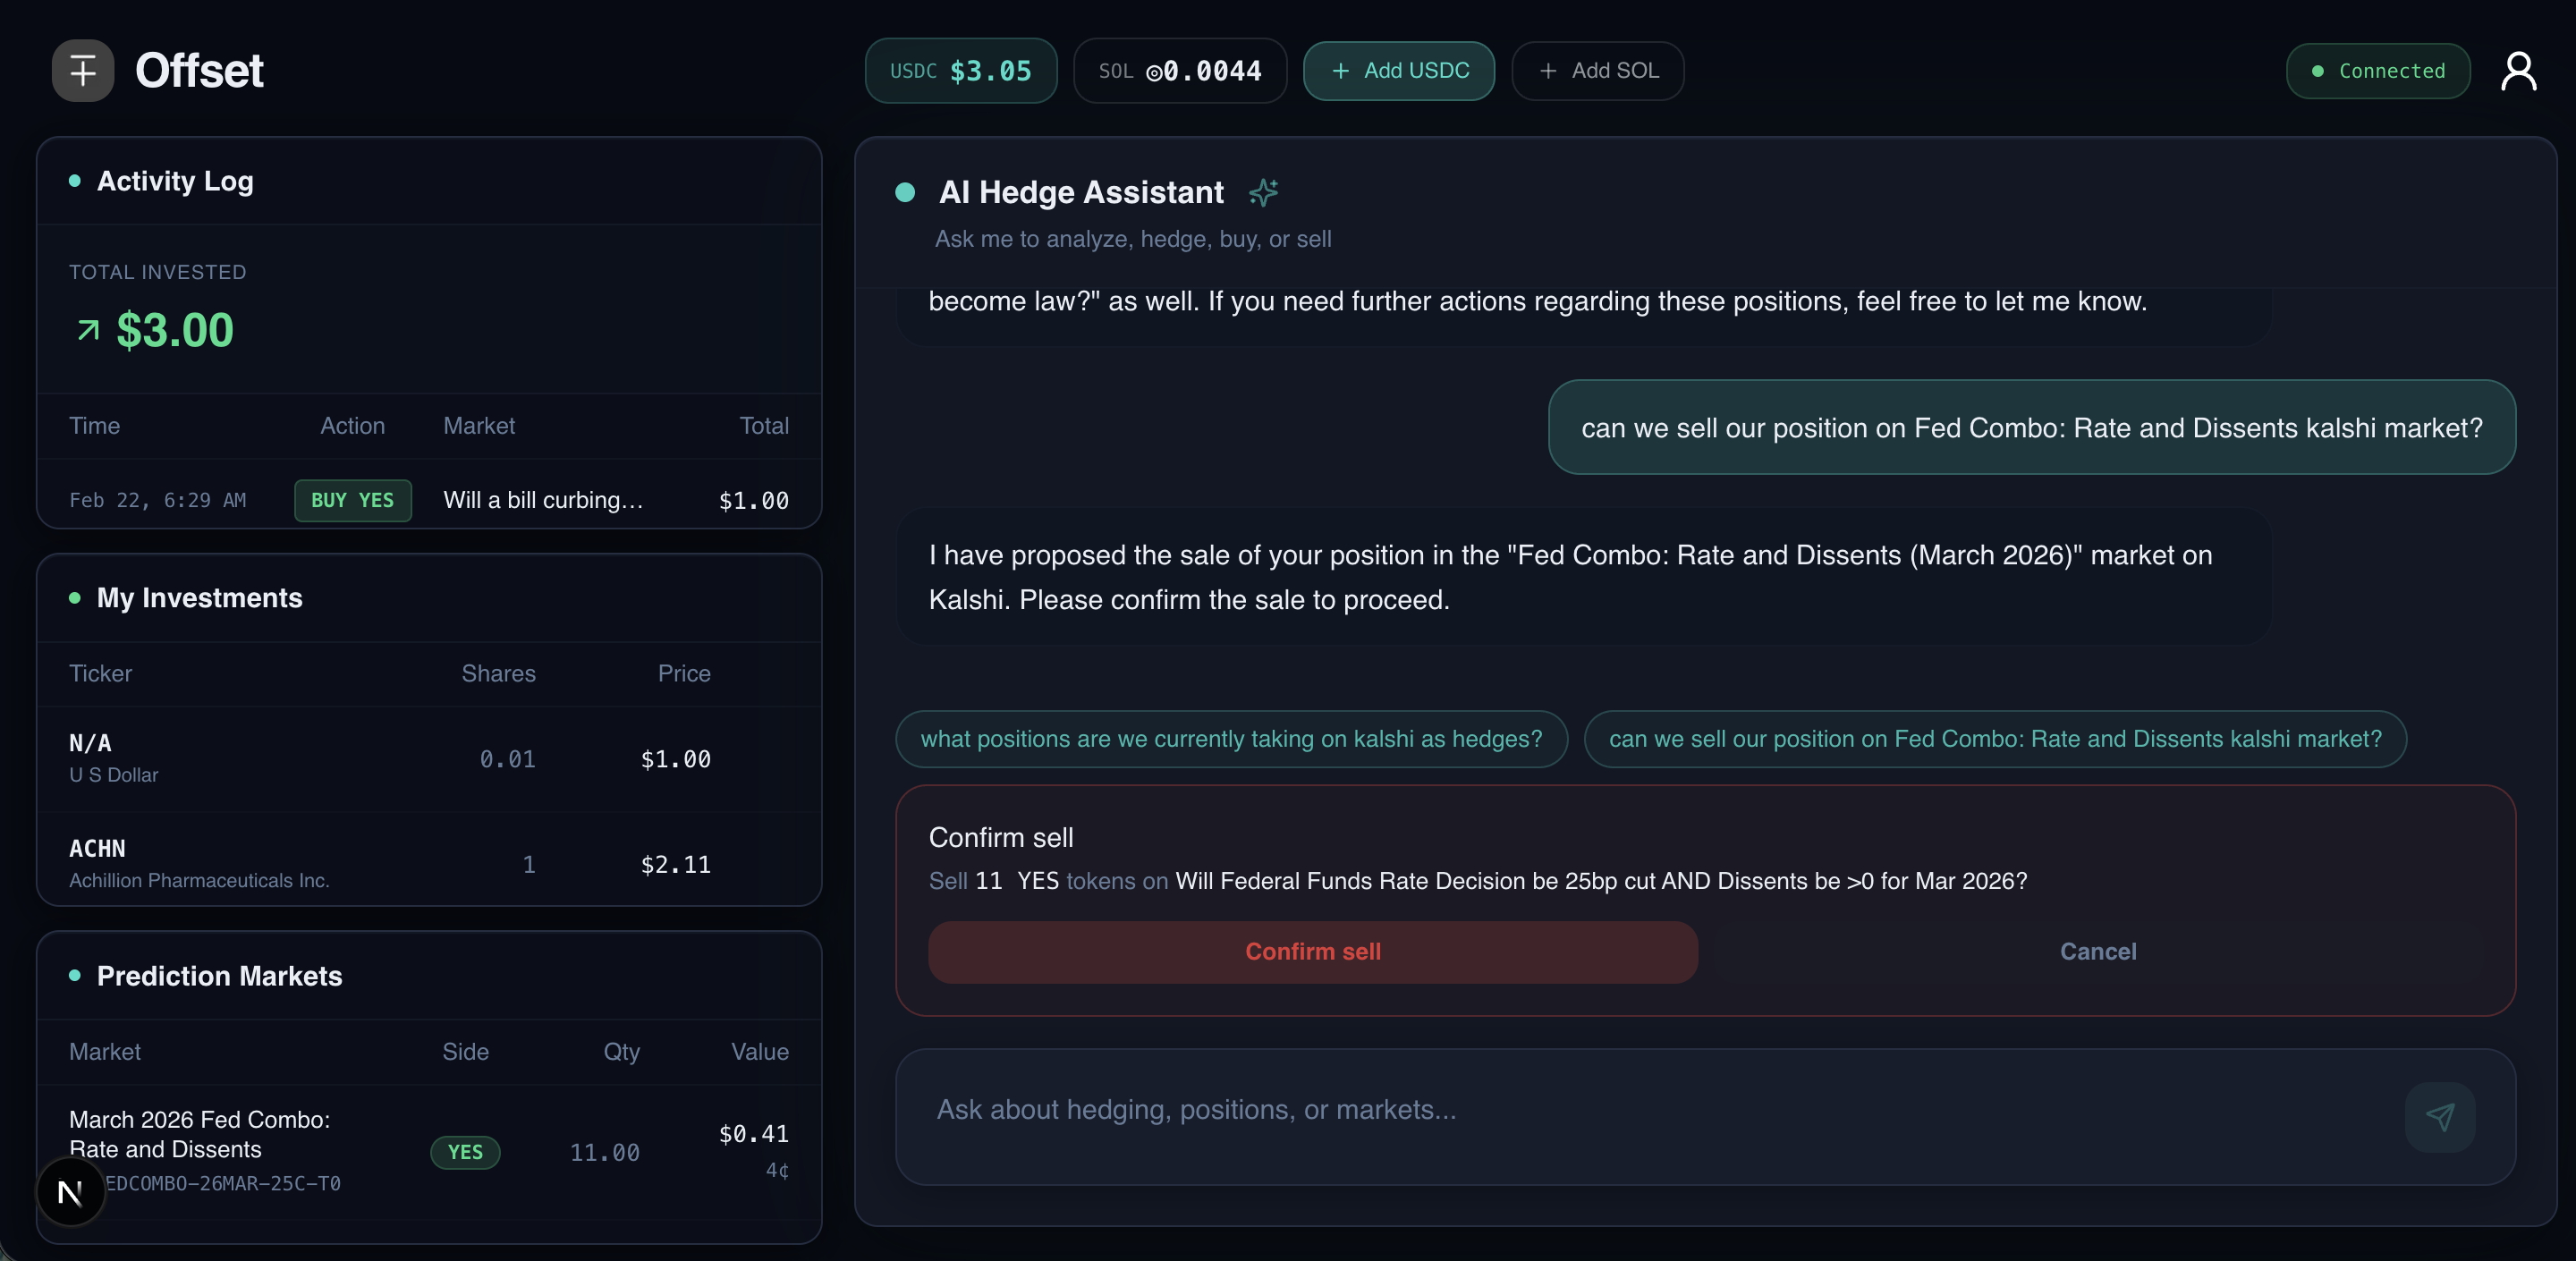Click the USDC balance pill
2576x1261 pixels.
[x=960, y=71]
